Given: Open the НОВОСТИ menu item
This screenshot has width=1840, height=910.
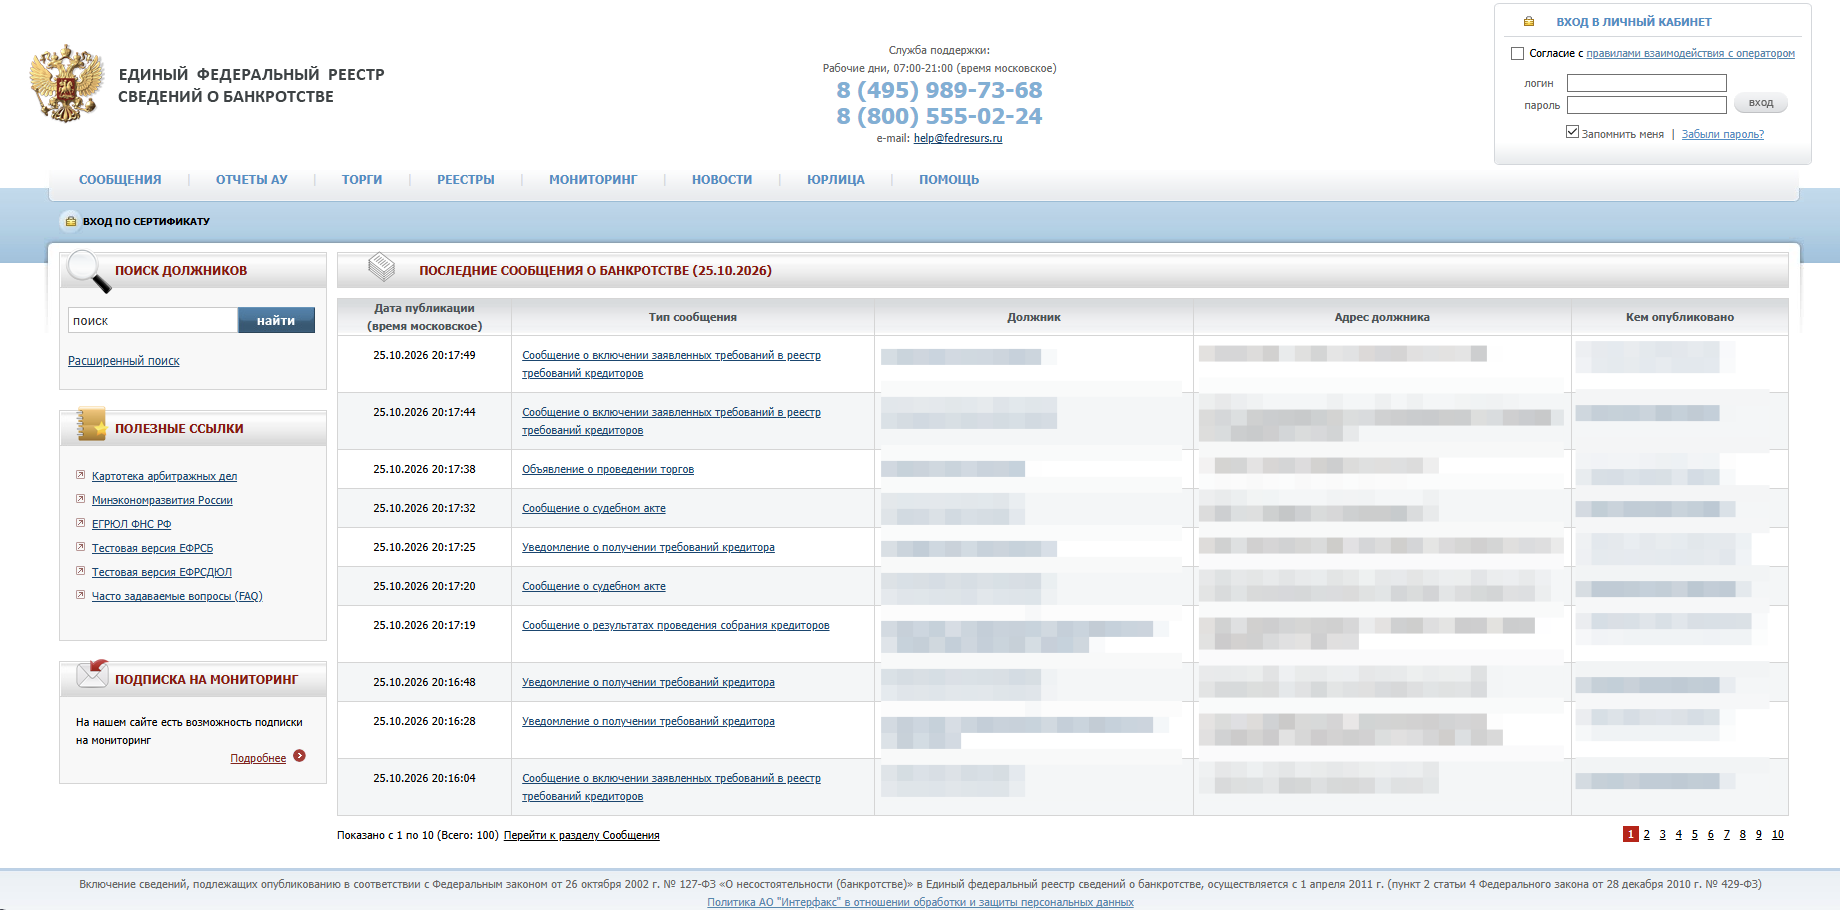Looking at the screenshot, I should pyautogui.click(x=722, y=180).
